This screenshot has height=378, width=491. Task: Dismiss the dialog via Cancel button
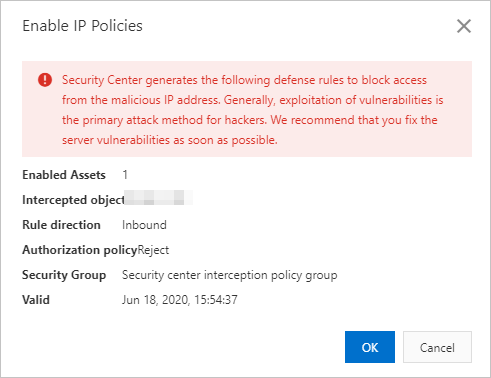click(x=437, y=347)
